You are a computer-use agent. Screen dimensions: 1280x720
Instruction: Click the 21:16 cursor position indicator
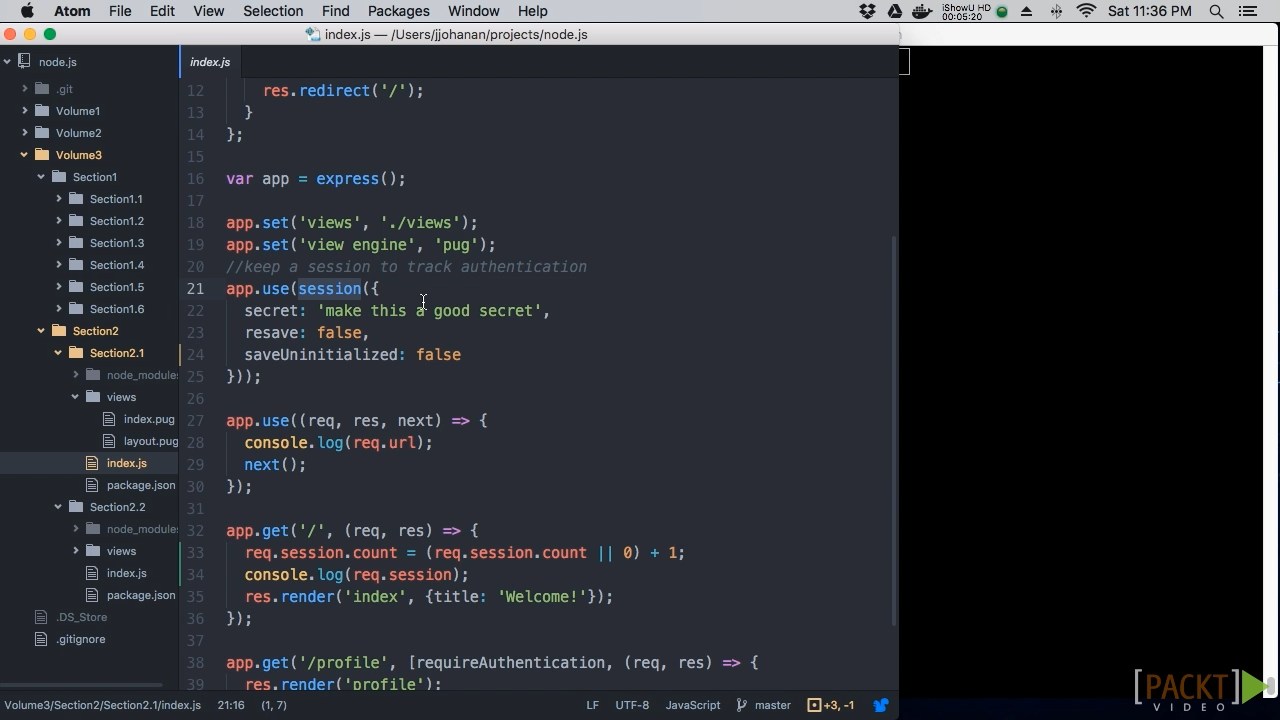coord(231,705)
